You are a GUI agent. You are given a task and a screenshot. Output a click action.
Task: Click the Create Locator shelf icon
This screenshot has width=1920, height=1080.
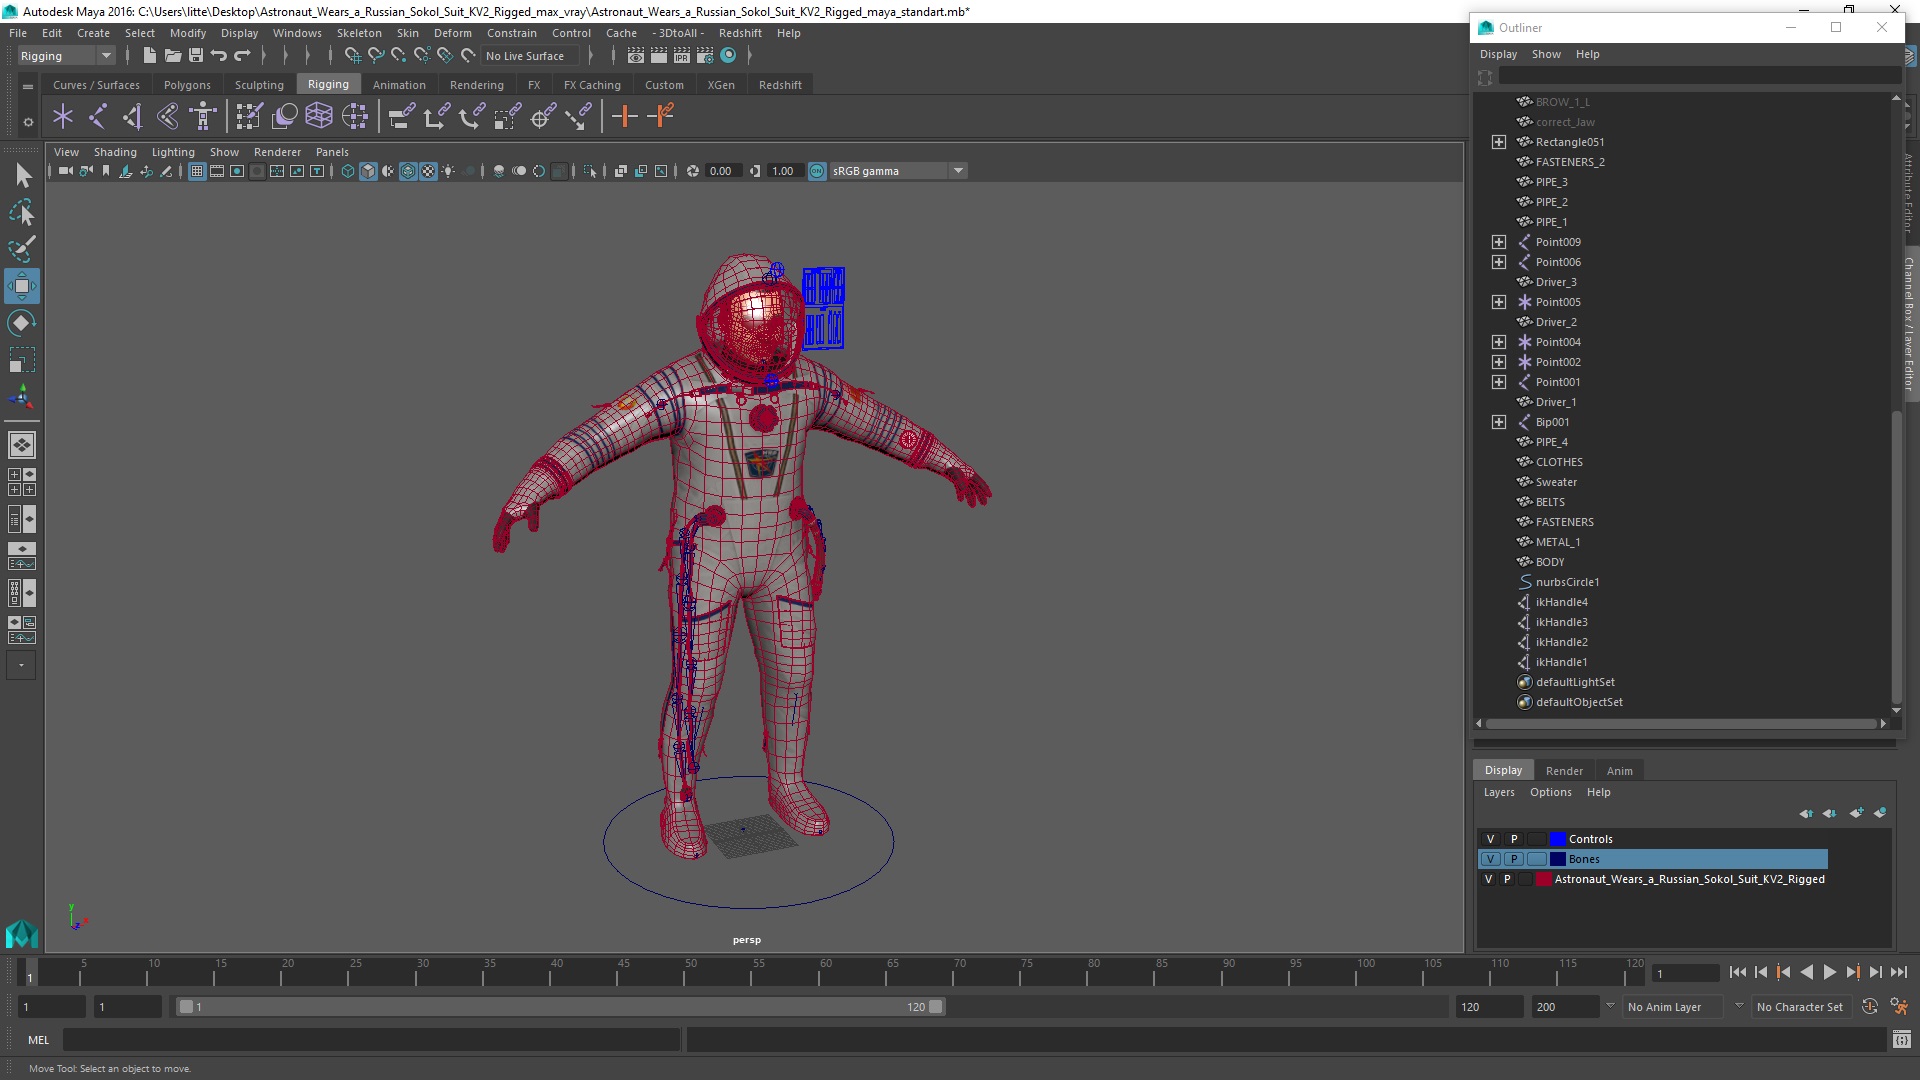(63, 117)
